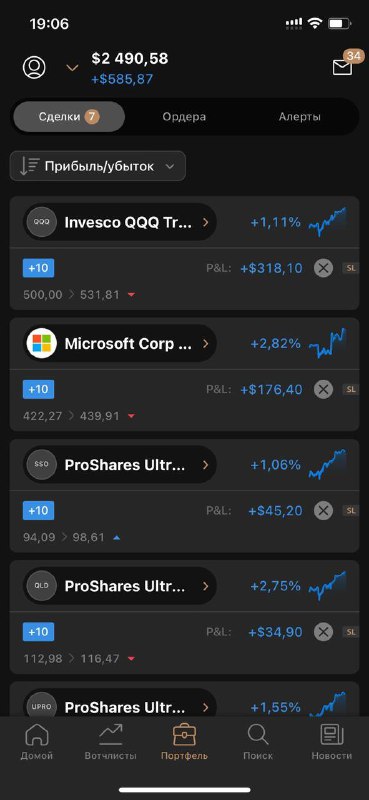The width and height of the screenshot is (369, 800).
Task: Close the Microsoft Corp position with X
Action: pos(323,389)
